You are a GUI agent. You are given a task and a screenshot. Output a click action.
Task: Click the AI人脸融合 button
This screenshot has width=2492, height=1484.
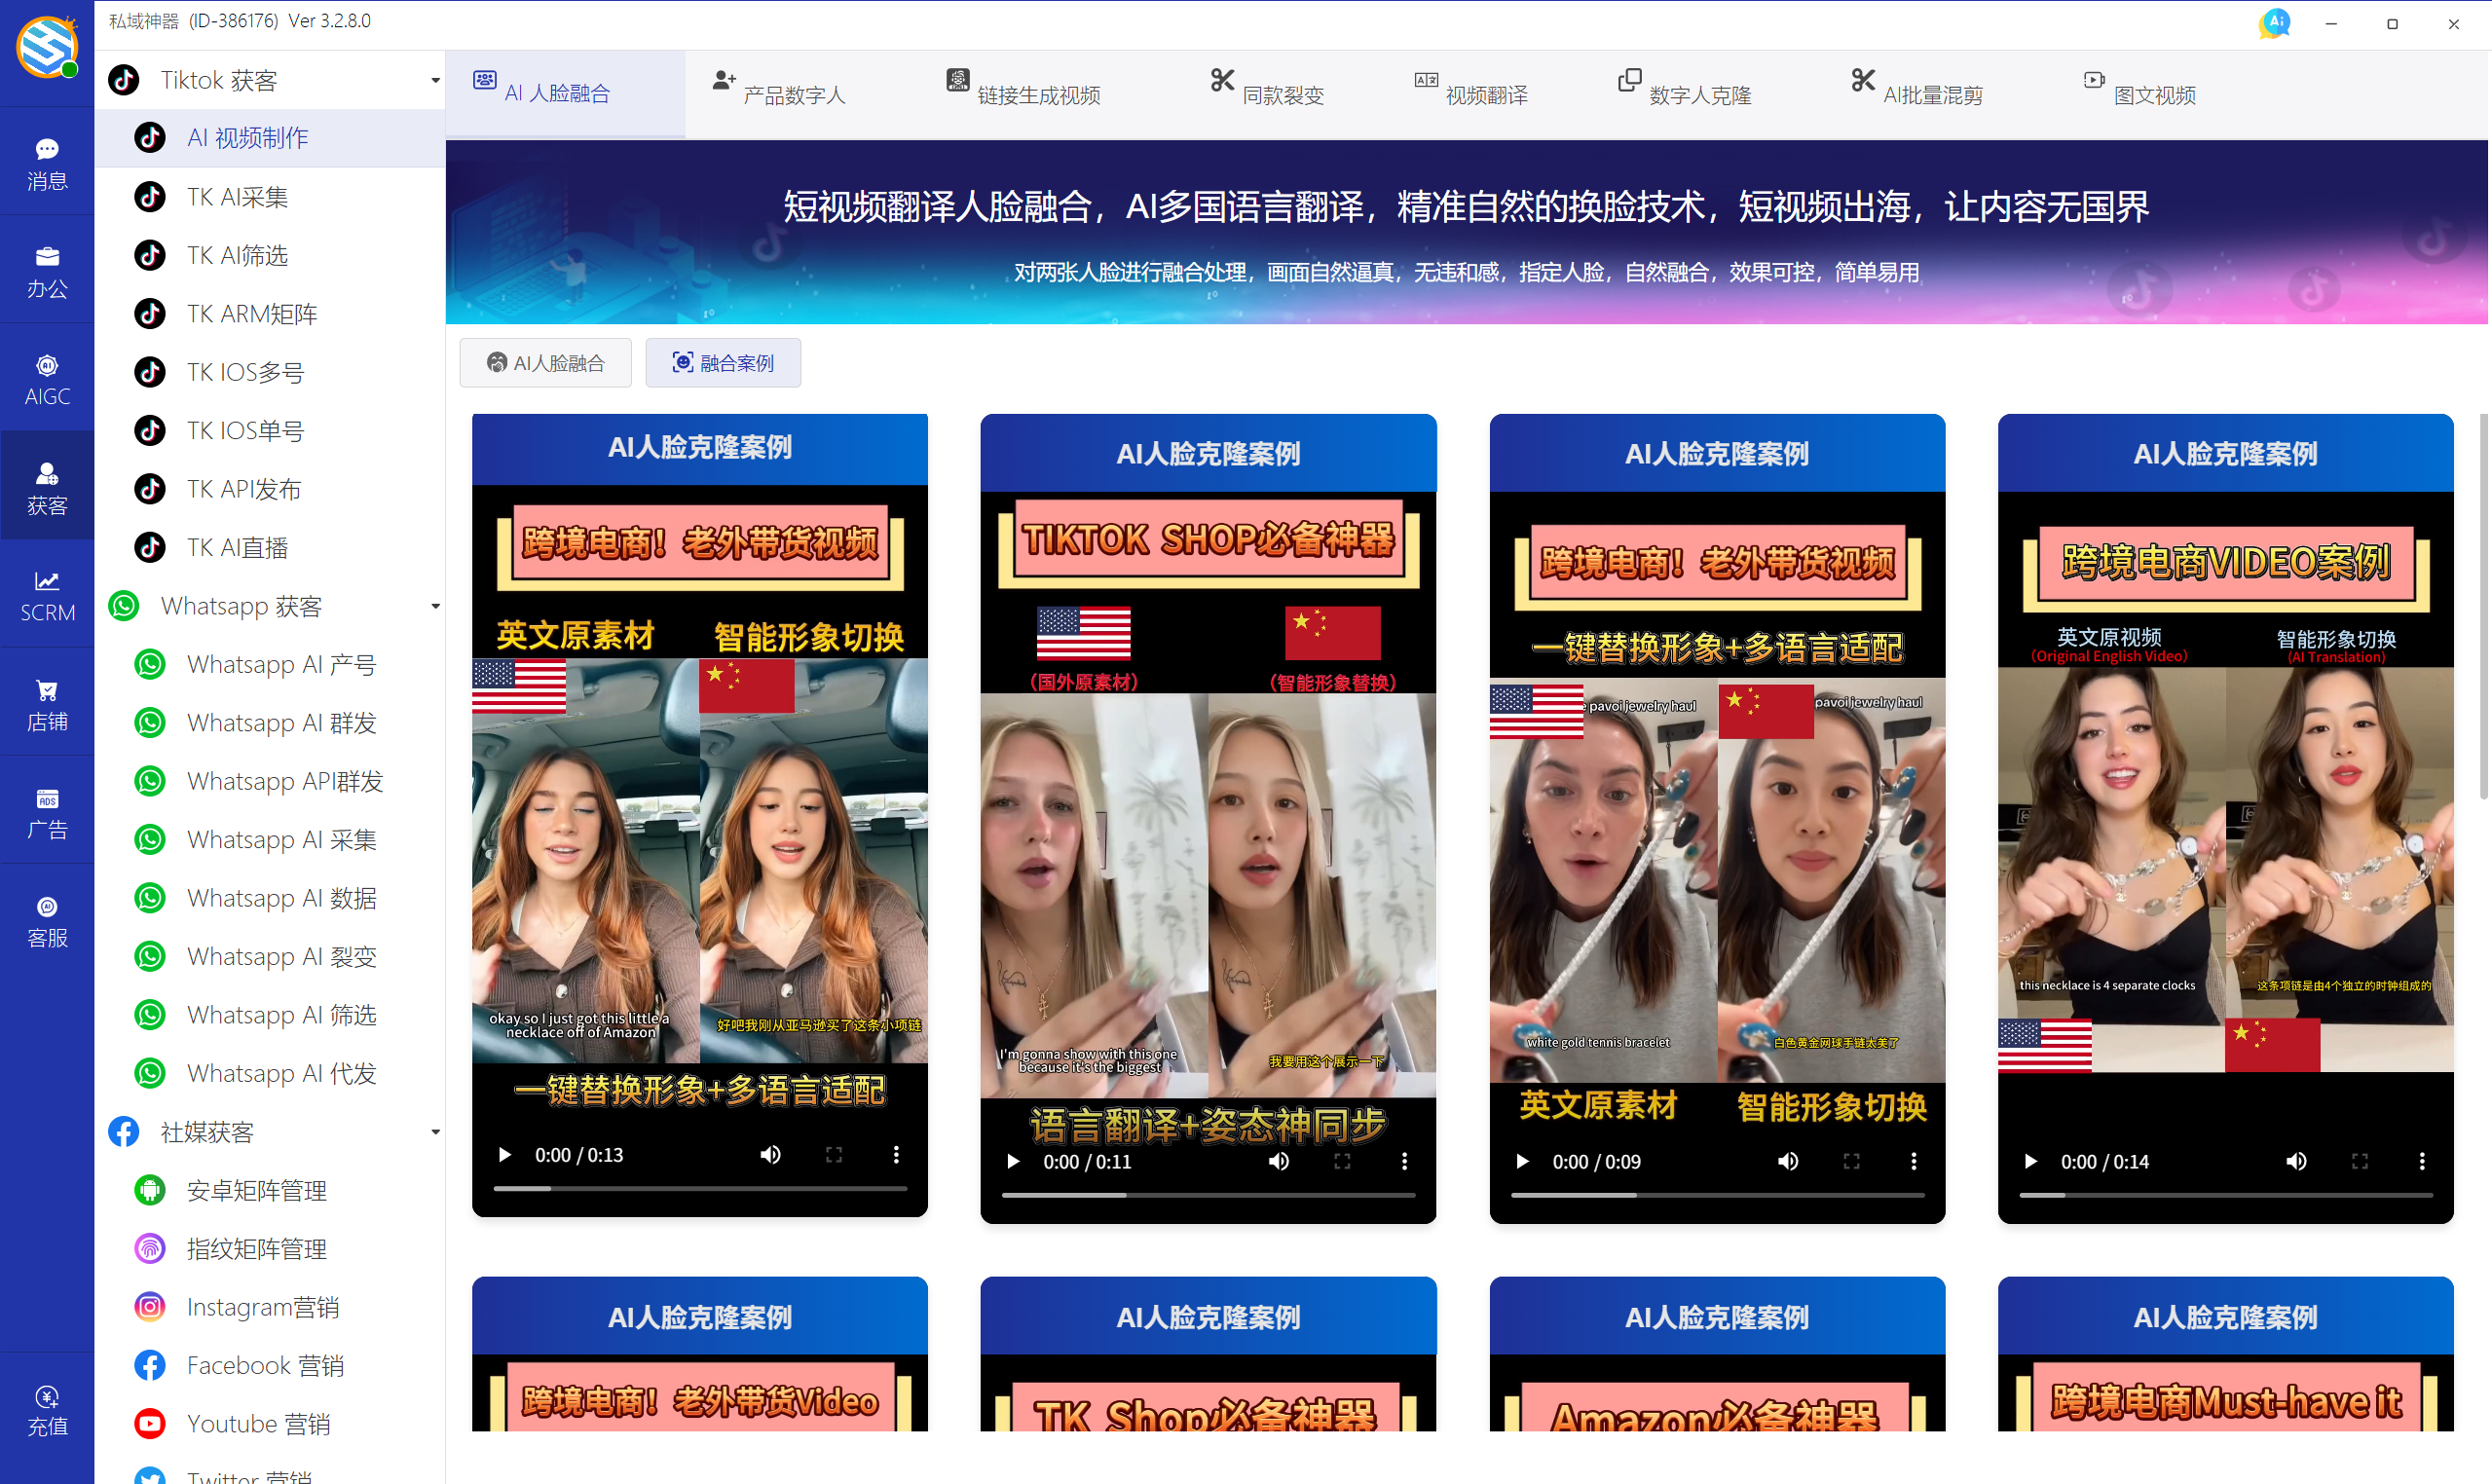(x=546, y=363)
